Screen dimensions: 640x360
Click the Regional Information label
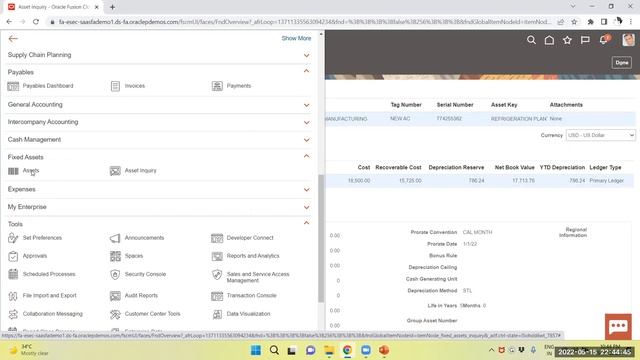coord(573,232)
